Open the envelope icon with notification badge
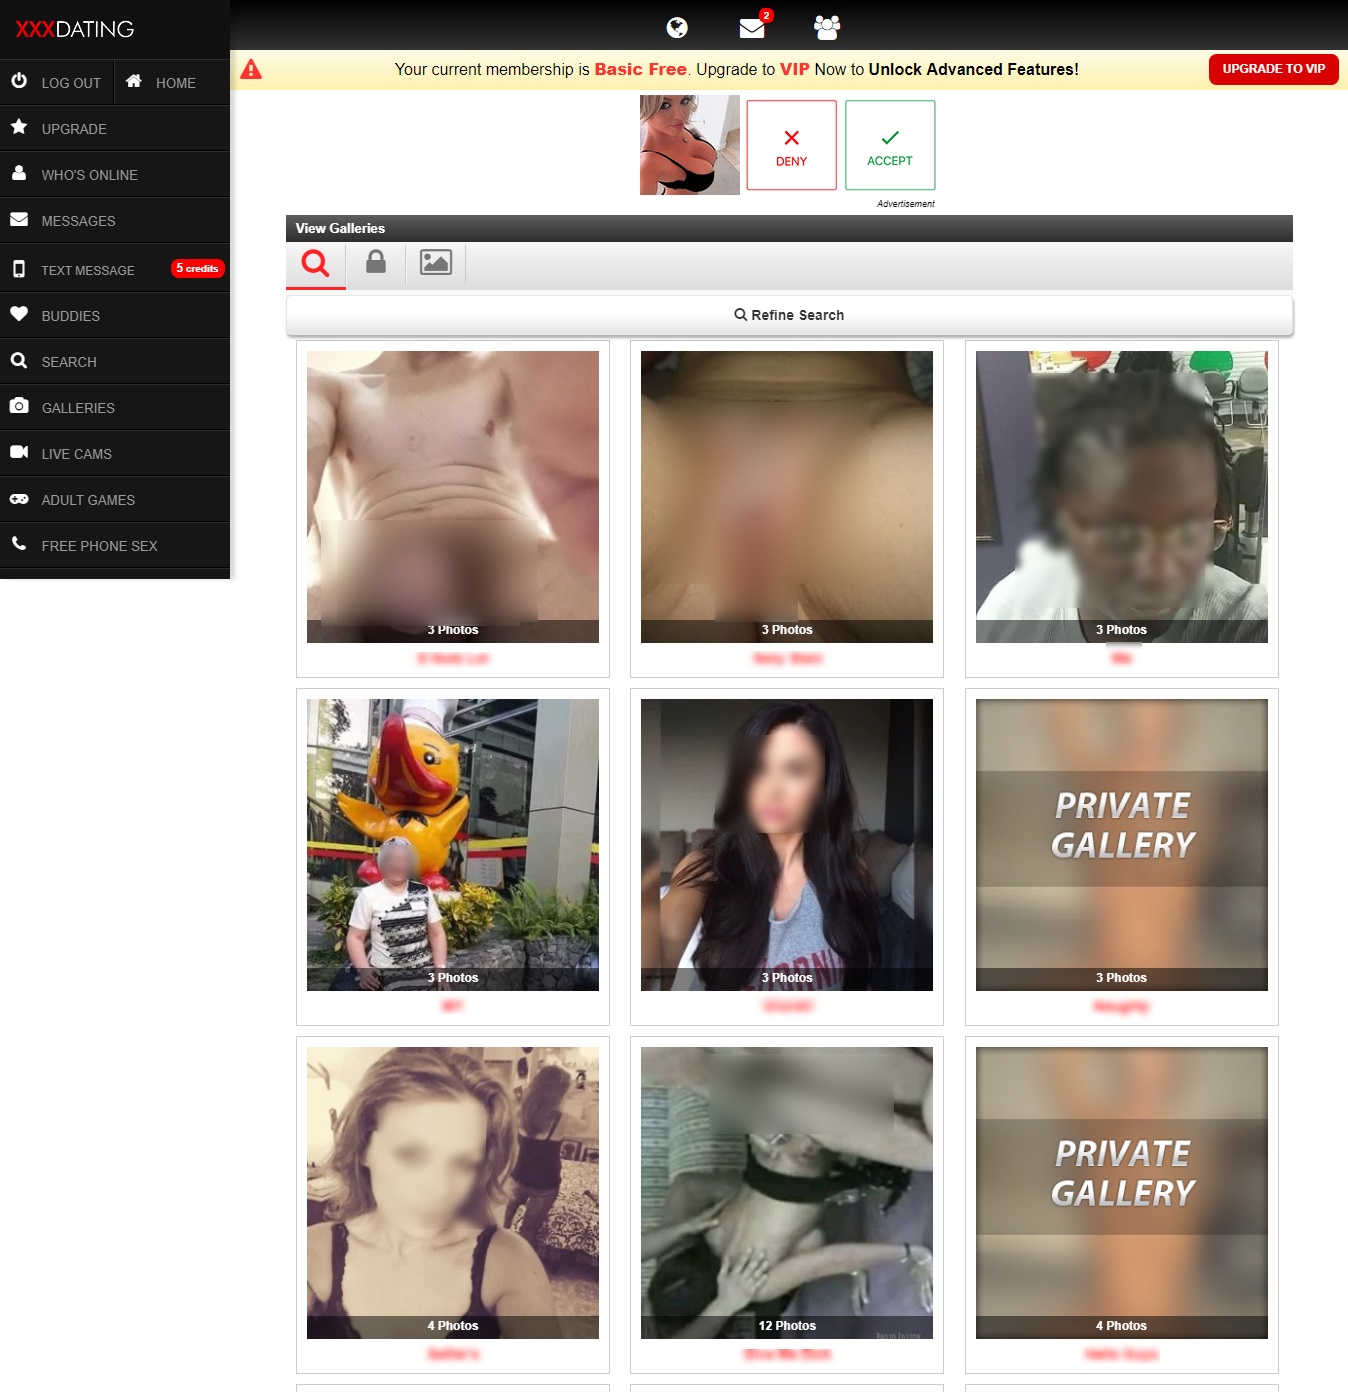Image resolution: width=1348 pixels, height=1392 pixels. pos(752,28)
